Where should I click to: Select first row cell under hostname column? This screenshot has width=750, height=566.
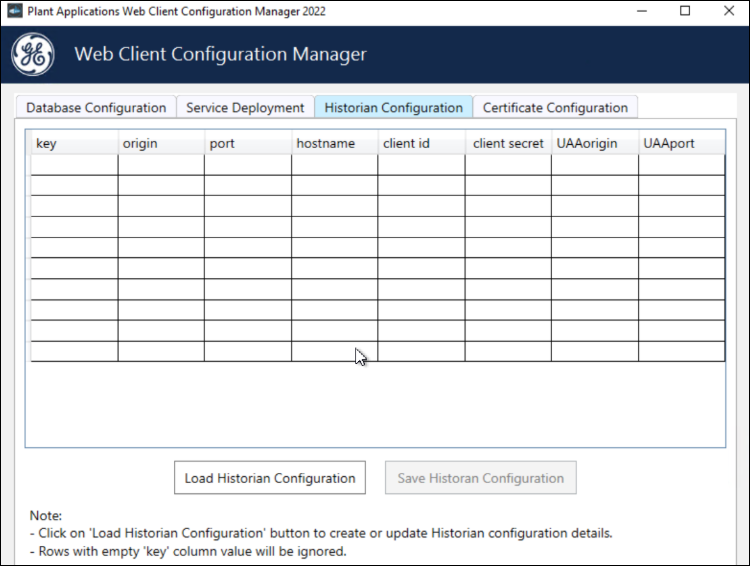(335, 165)
